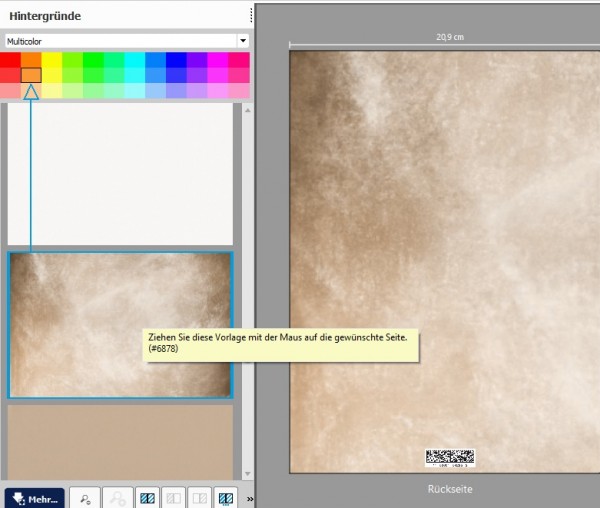The height and width of the screenshot is (508, 600).
Task: Apply background to left page icon
Action: coord(174,497)
